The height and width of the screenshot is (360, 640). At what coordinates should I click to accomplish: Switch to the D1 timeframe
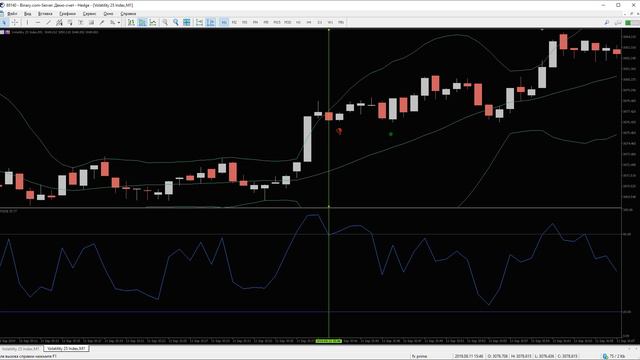coord(320,22)
